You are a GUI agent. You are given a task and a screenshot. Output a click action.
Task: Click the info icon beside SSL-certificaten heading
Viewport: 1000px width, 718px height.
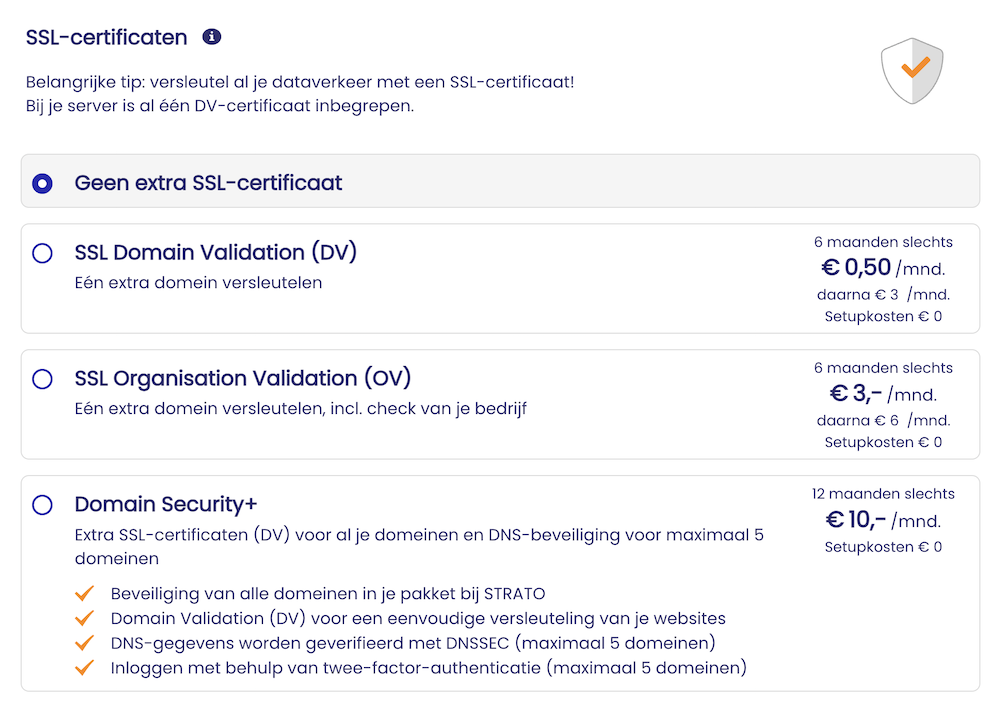click(x=211, y=37)
